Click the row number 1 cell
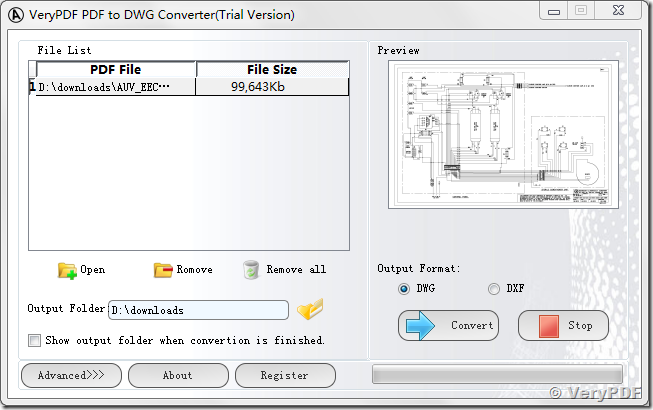 pyautogui.click(x=32, y=87)
